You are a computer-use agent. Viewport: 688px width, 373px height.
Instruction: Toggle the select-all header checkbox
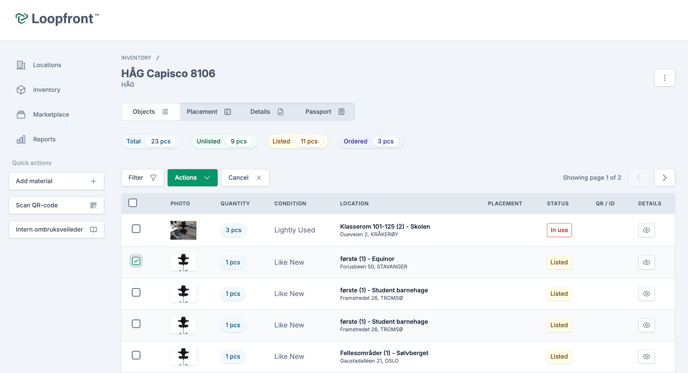133,203
